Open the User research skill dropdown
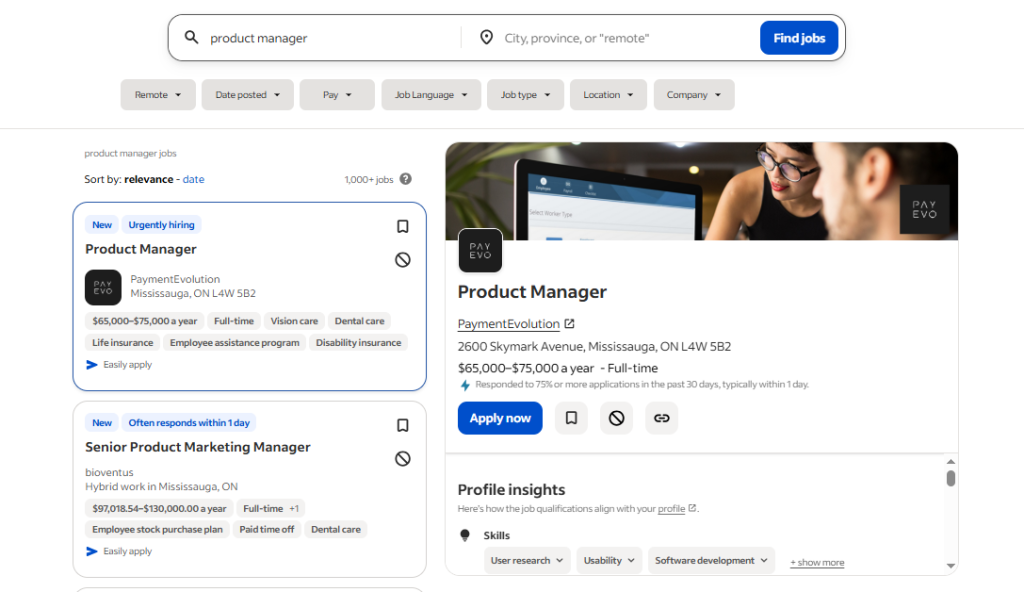 click(x=527, y=560)
